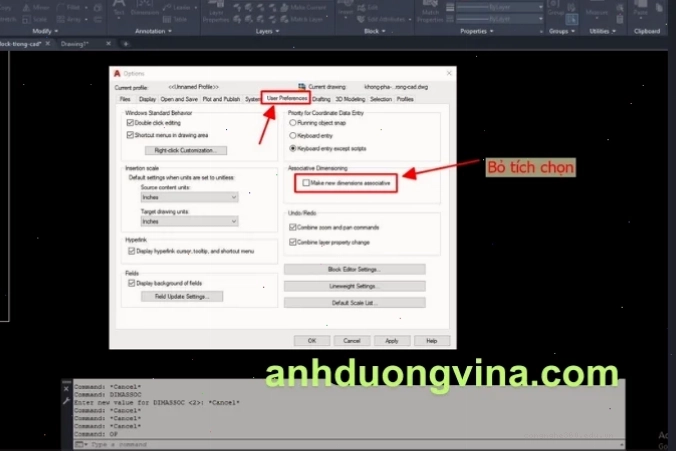Screen dimensions: 676x452
Task: Toggle Shortcut menus in drawing area
Action: tap(130, 135)
